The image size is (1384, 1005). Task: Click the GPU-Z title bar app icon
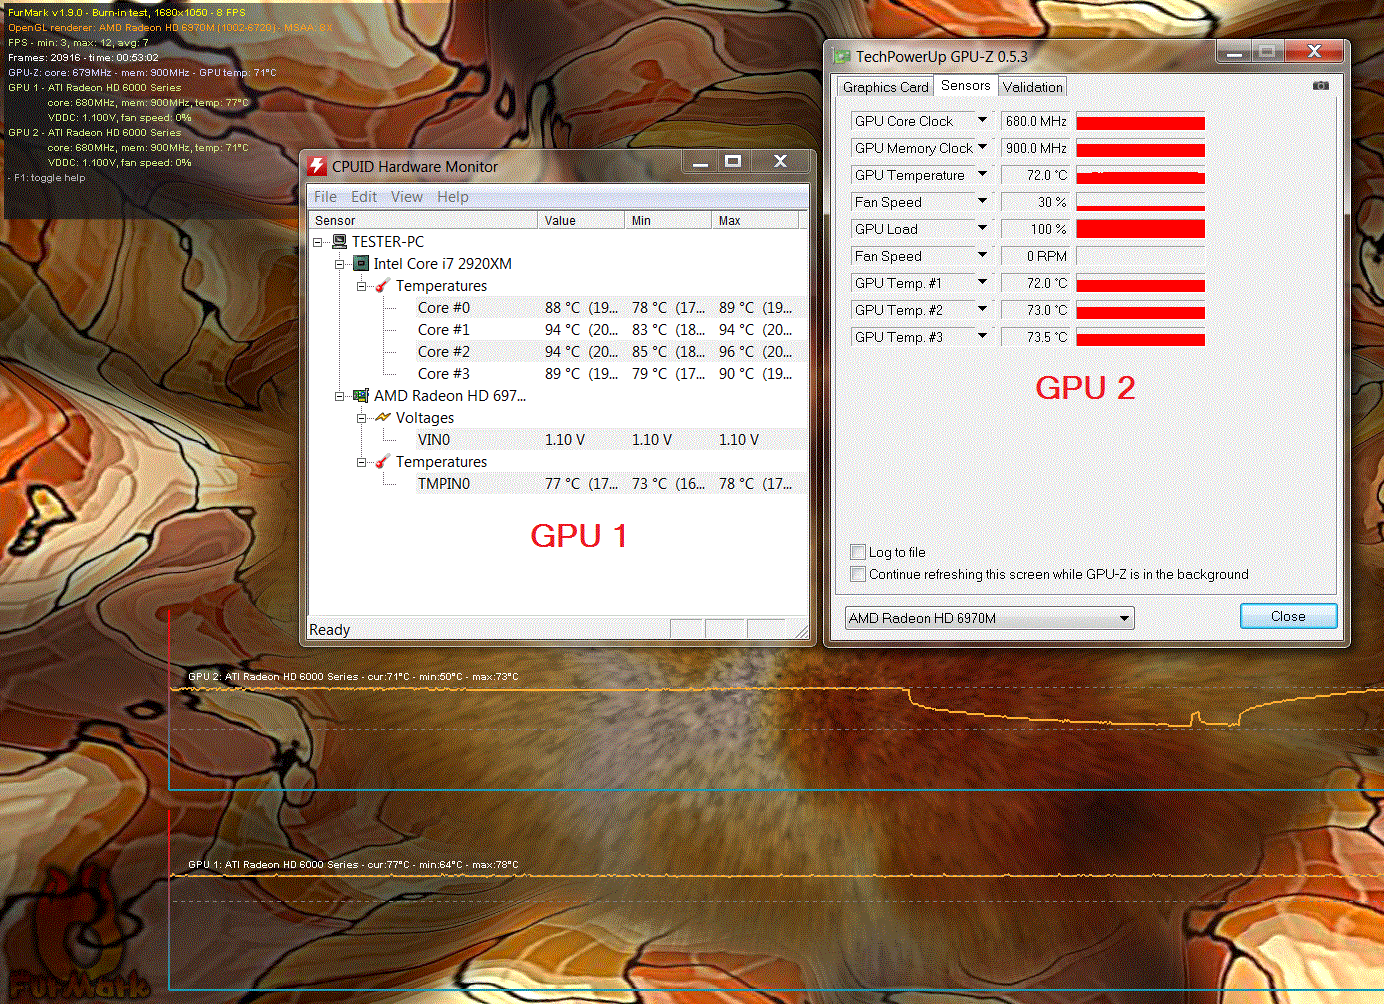click(x=842, y=57)
